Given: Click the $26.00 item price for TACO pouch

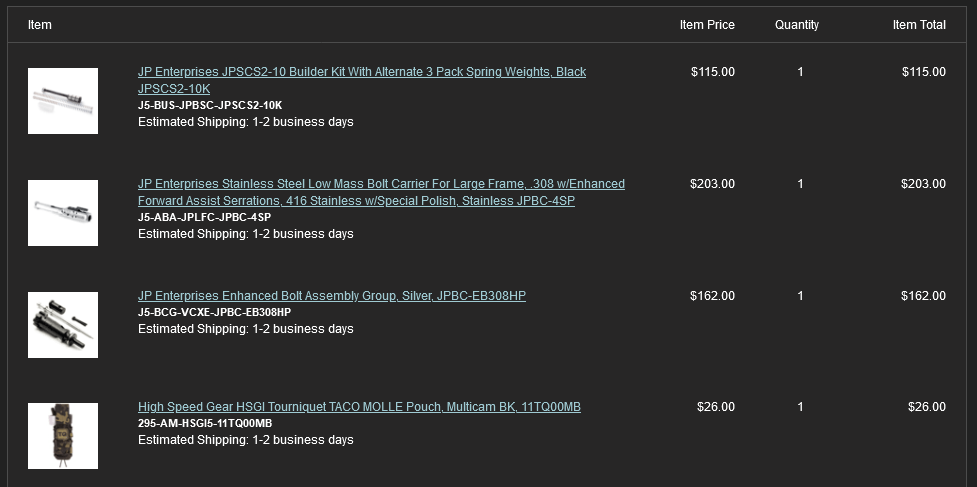Looking at the screenshot, I should pyautogui.click(x=716, y=407).
